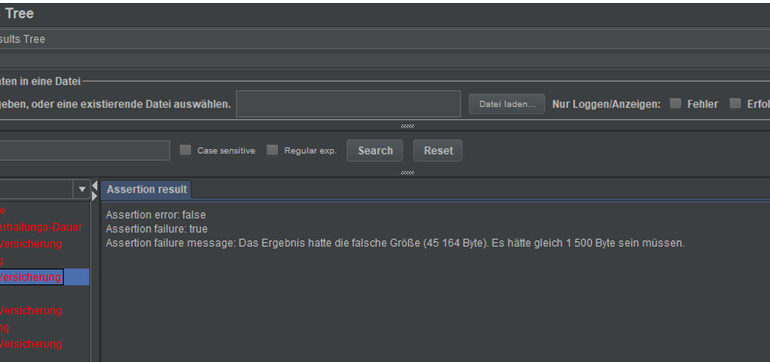Screen dimensions: 770x363
Task: Toggle the Case sensitive checkbox
Action: coord(185,150)
